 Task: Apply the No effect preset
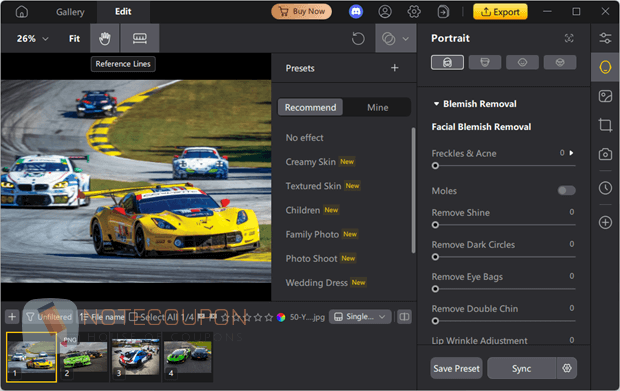[304, 138]
